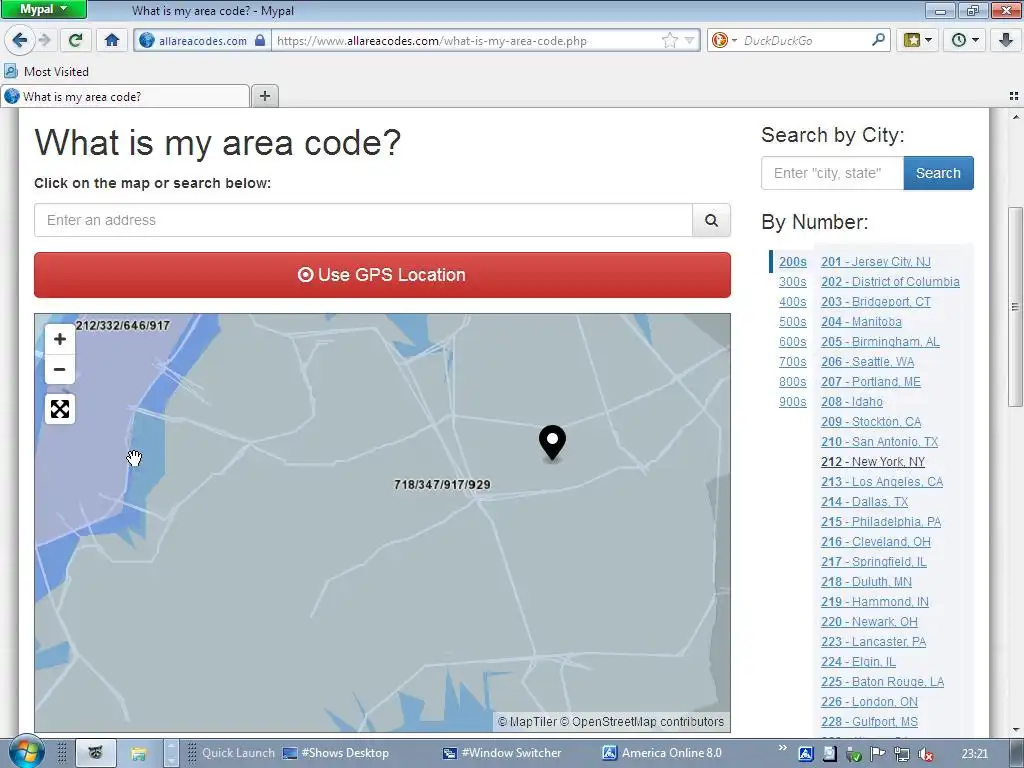Zoom out on the map
Screen dimensions: 1024x768
click(59, 369)
